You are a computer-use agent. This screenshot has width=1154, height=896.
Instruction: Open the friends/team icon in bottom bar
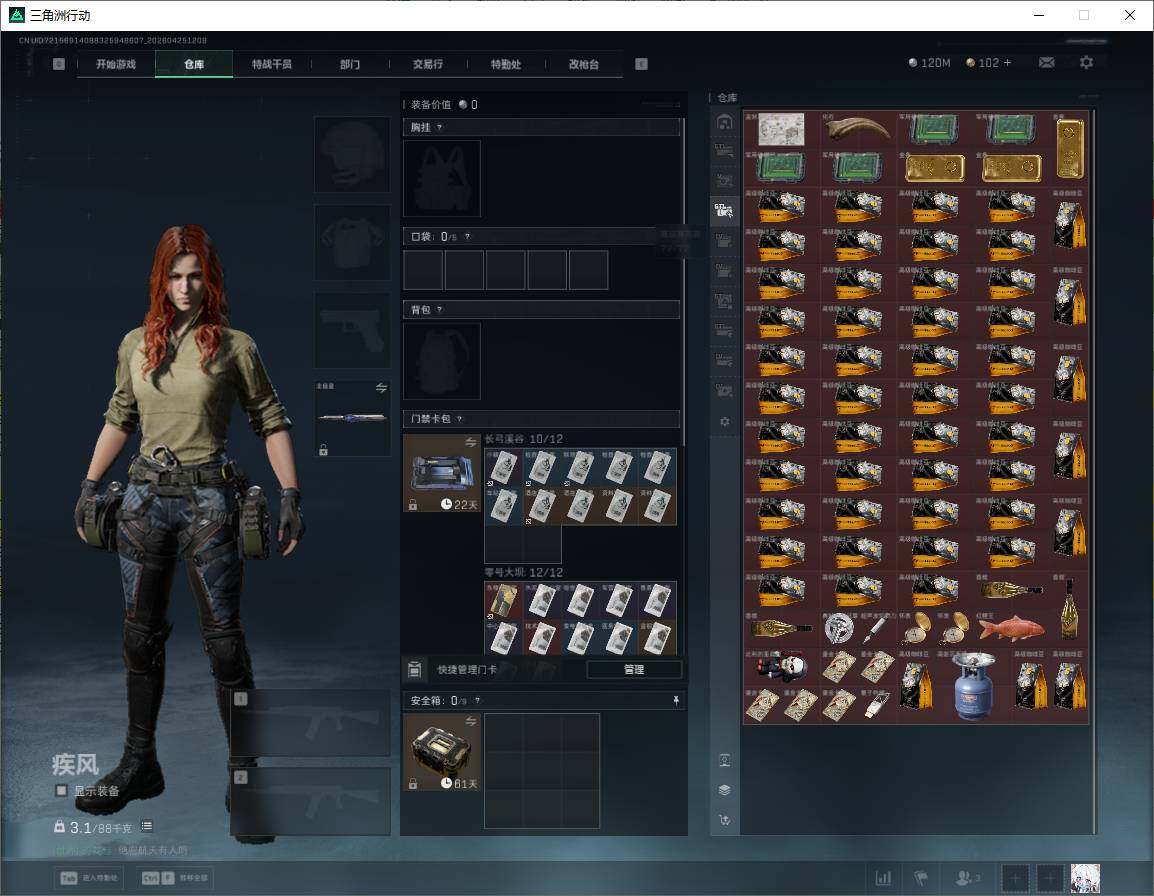(x=967, y=878)
